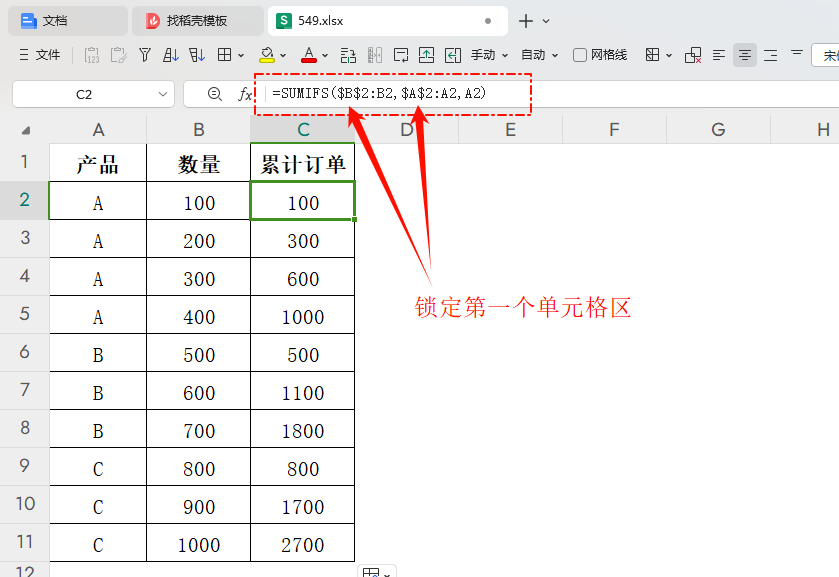Viewport: 839px width, 577px height.
Task: Switch to the 找稻壳模板 tab
Action: [197, 21]
